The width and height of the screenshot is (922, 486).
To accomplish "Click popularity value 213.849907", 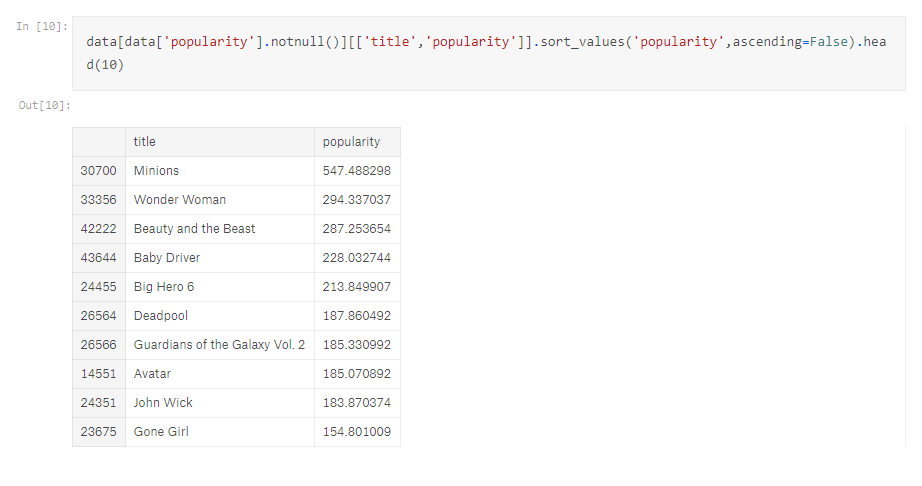I will 358,287.
